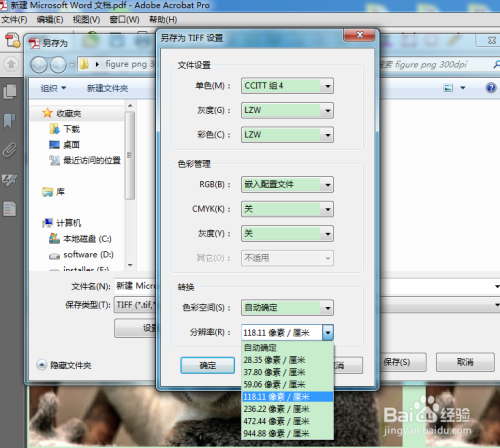Viewport: 500px width, 448px height.
Task: Open 灰度(Y) color management dropdown
Action: [x=287, y=233]
